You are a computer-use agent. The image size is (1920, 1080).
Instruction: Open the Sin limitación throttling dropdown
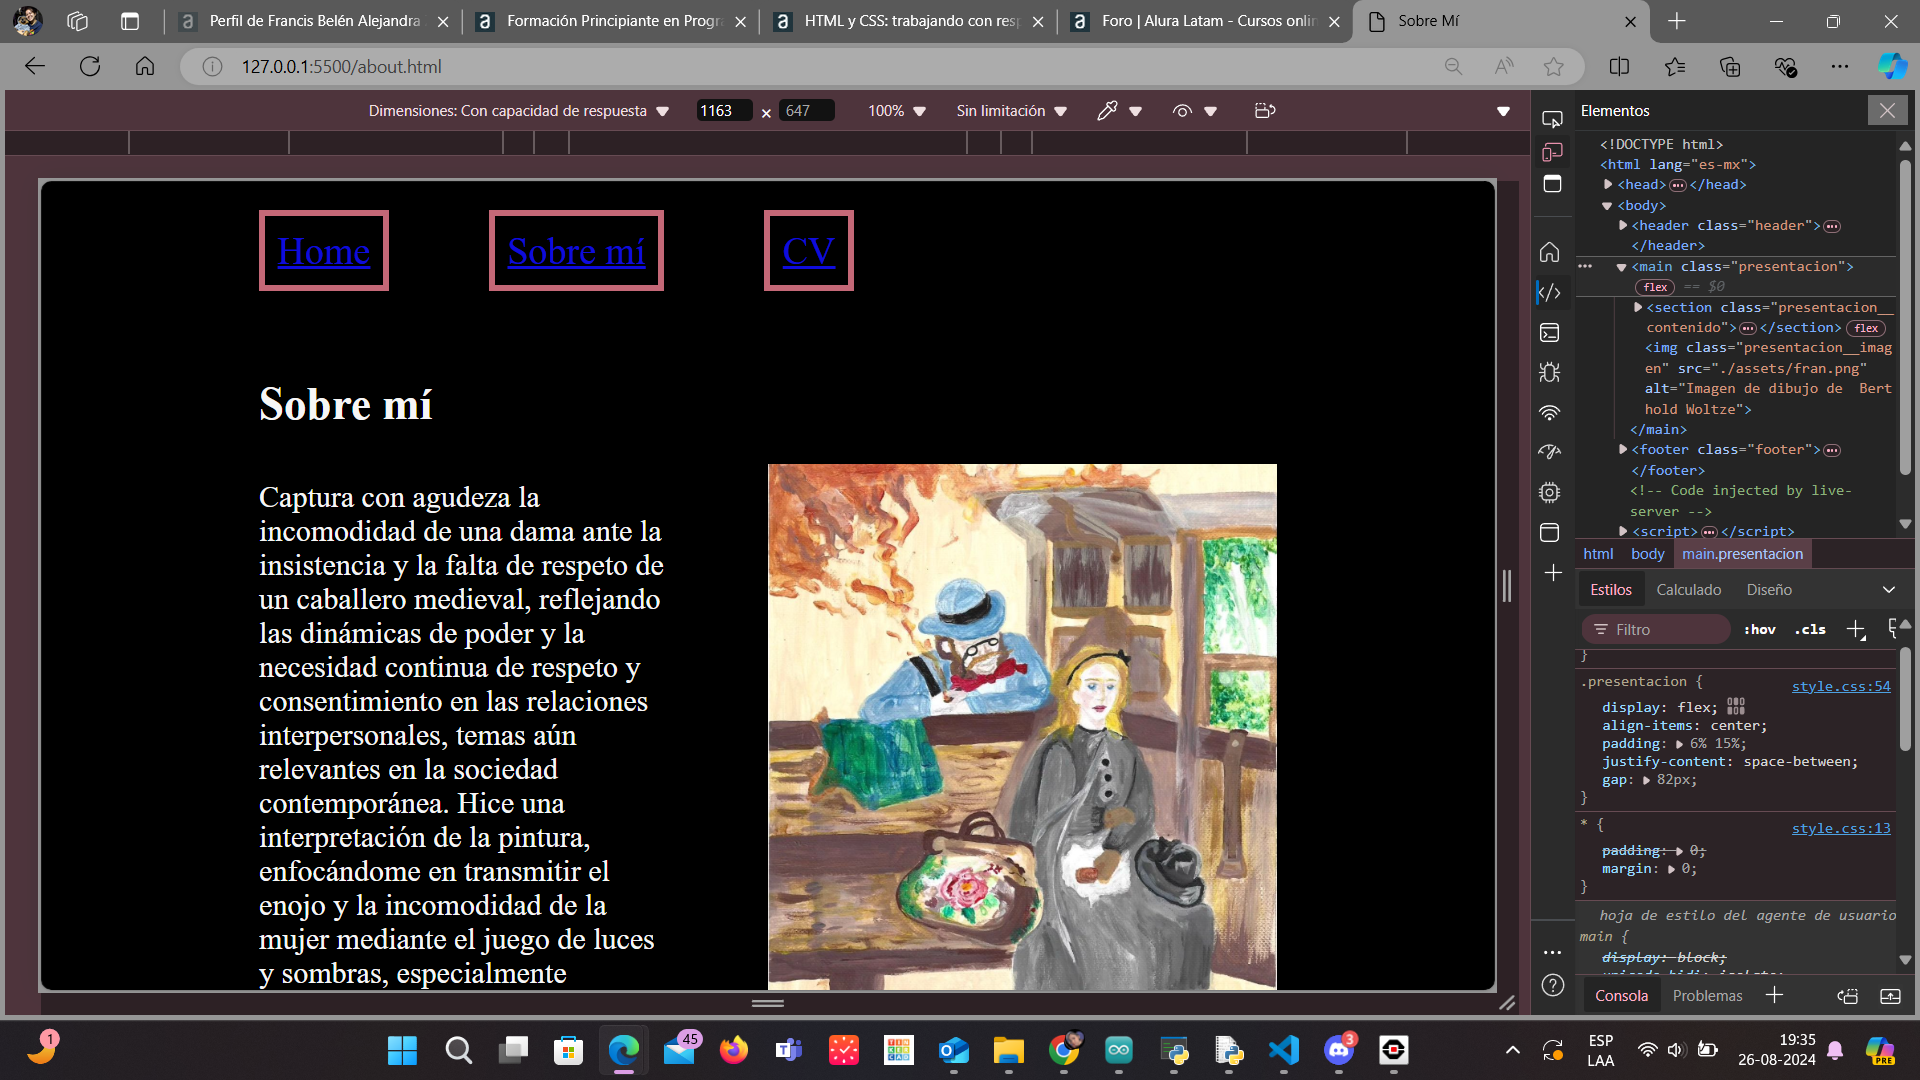(x=1011, y=111)
